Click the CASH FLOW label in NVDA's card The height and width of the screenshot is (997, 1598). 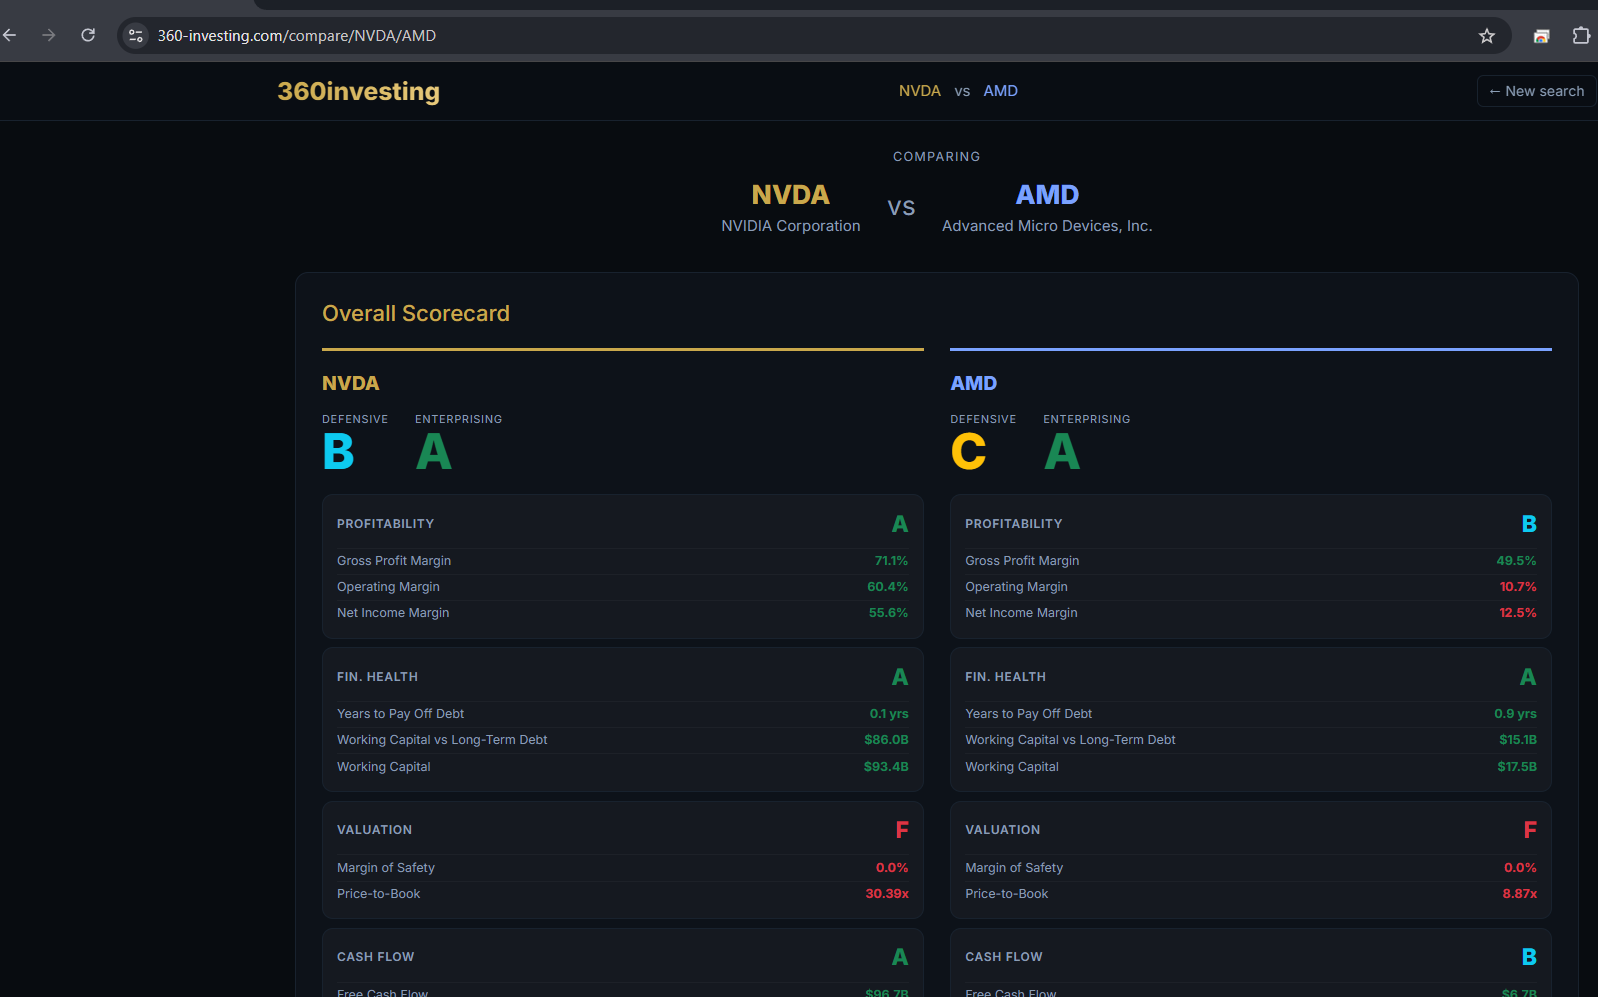[375, 957]
